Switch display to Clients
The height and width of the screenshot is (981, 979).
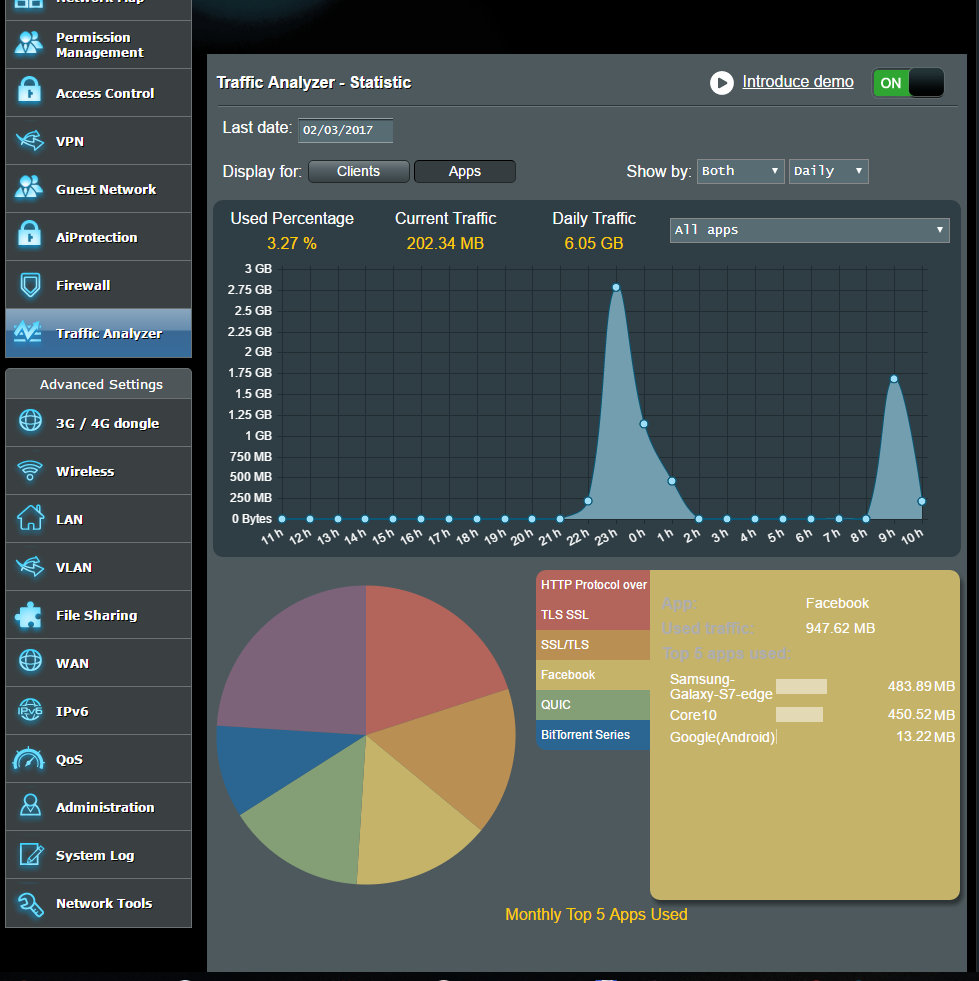click(x=358, y=171)
